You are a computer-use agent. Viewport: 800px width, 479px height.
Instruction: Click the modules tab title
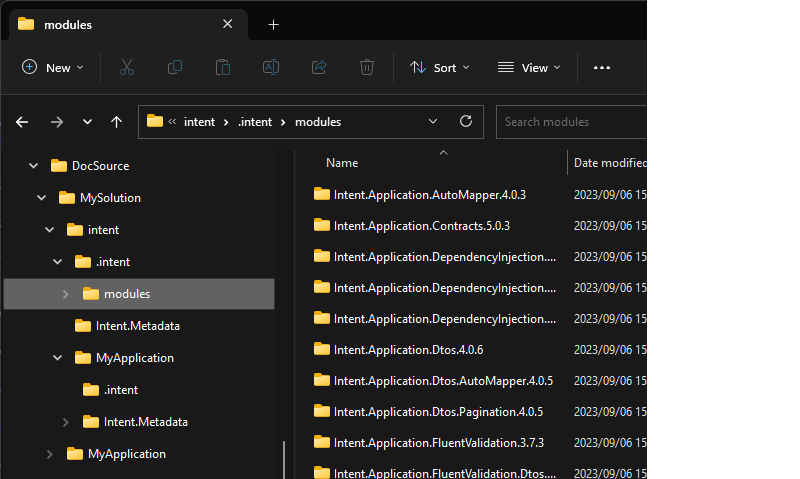[x=68, y=24]
